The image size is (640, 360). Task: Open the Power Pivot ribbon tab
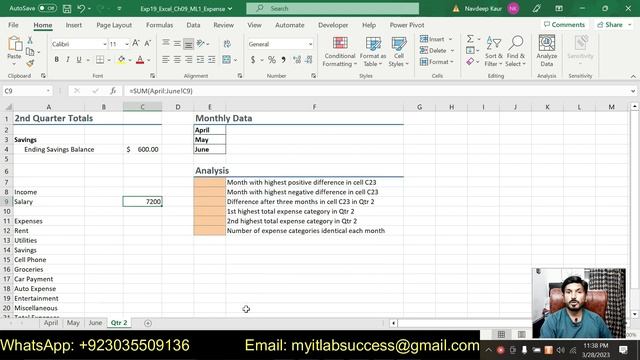(x=407, y=25)
